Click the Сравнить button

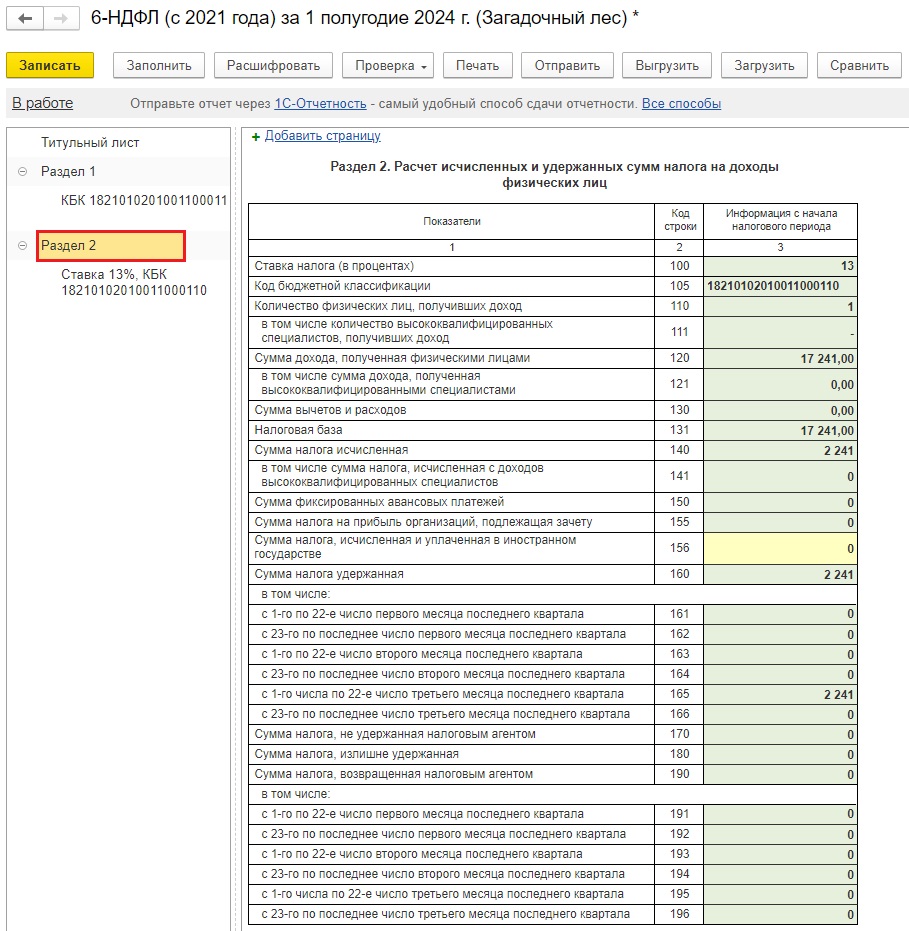coord(859,65)
